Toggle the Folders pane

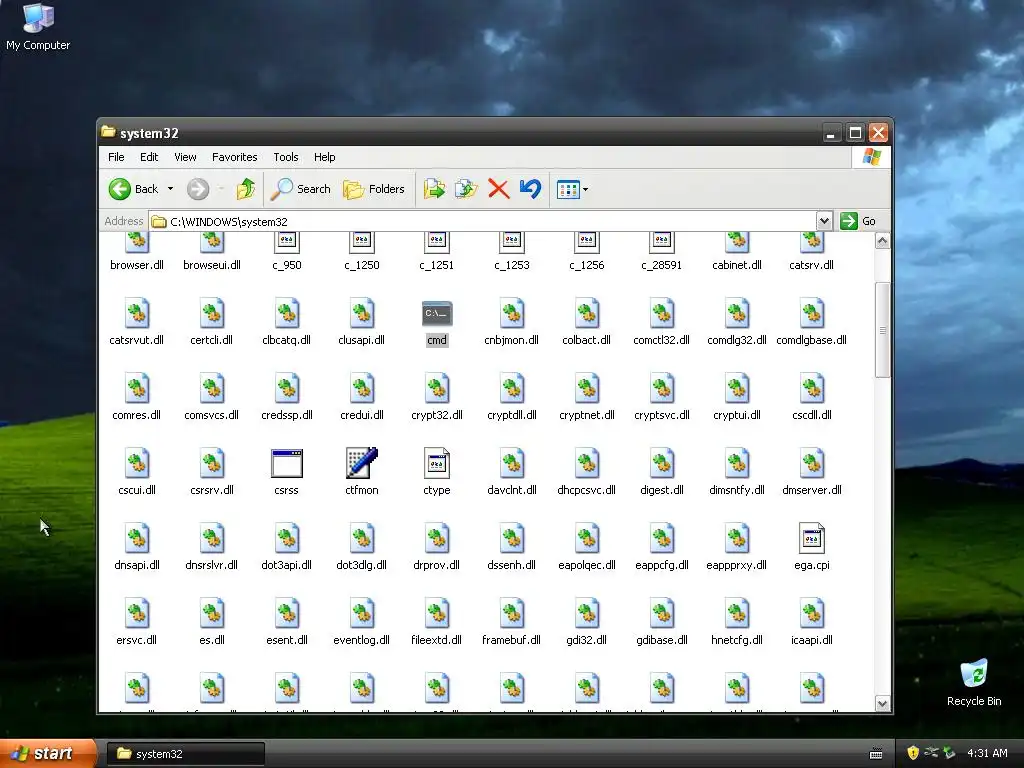pyautogui.click(x=374, y=189)
